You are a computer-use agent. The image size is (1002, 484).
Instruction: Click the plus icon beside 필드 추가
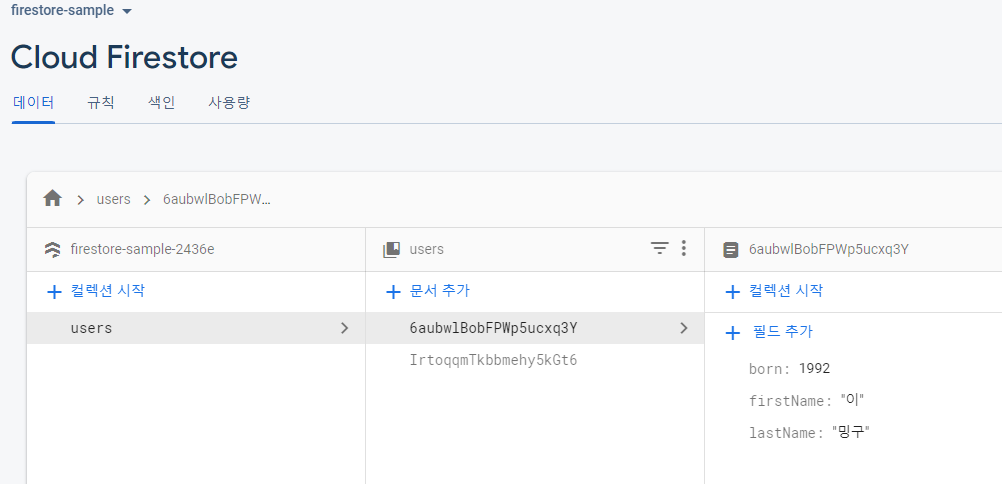(x=732, y=333)
